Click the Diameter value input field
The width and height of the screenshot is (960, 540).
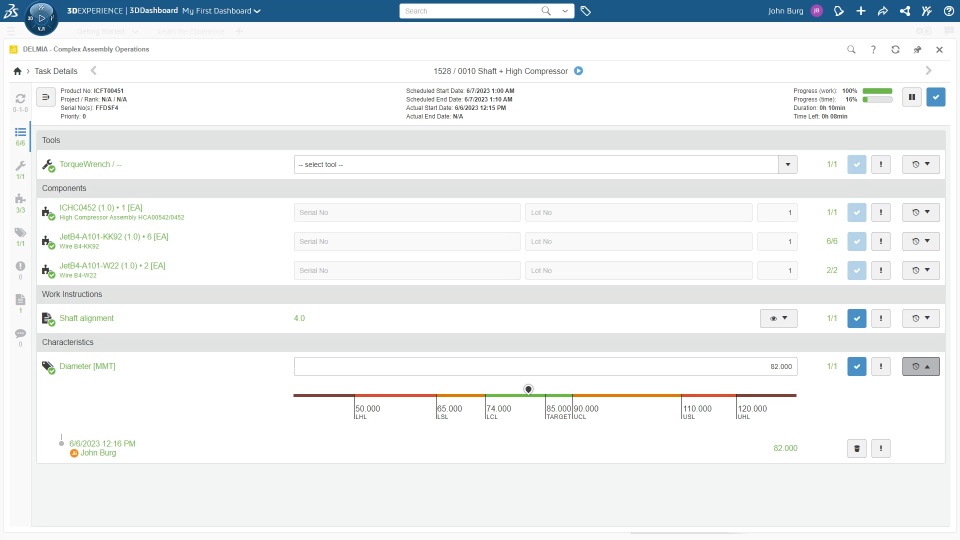coord(546,366)
